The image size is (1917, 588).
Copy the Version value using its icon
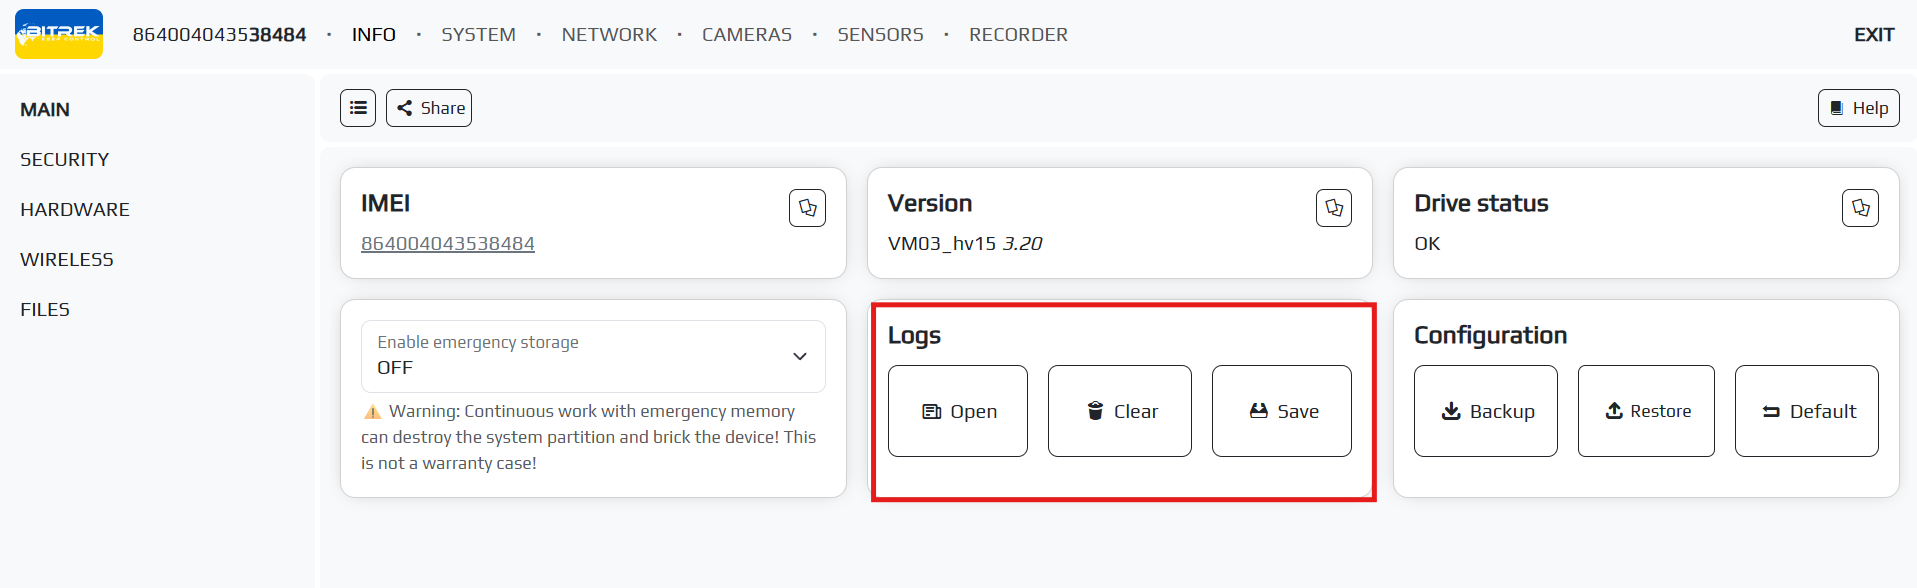[x=1333, y=208]
